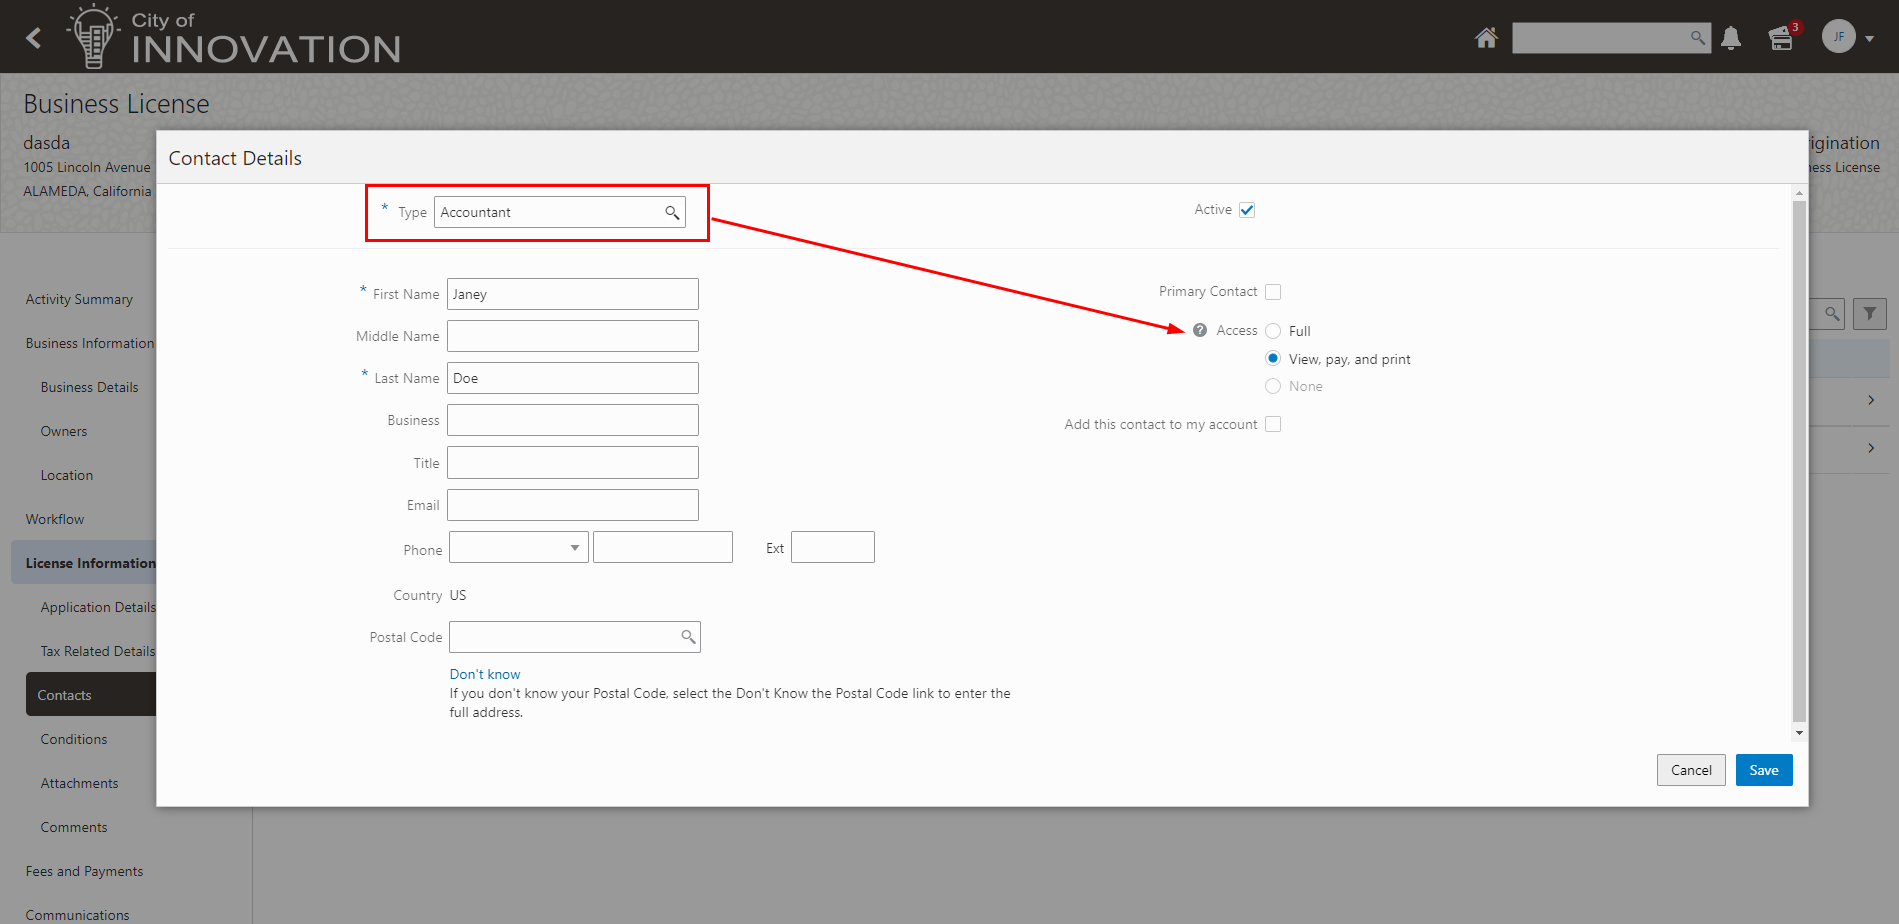1899x924 pixels.
Task: Click the Email input field
Action: [573, 505]
